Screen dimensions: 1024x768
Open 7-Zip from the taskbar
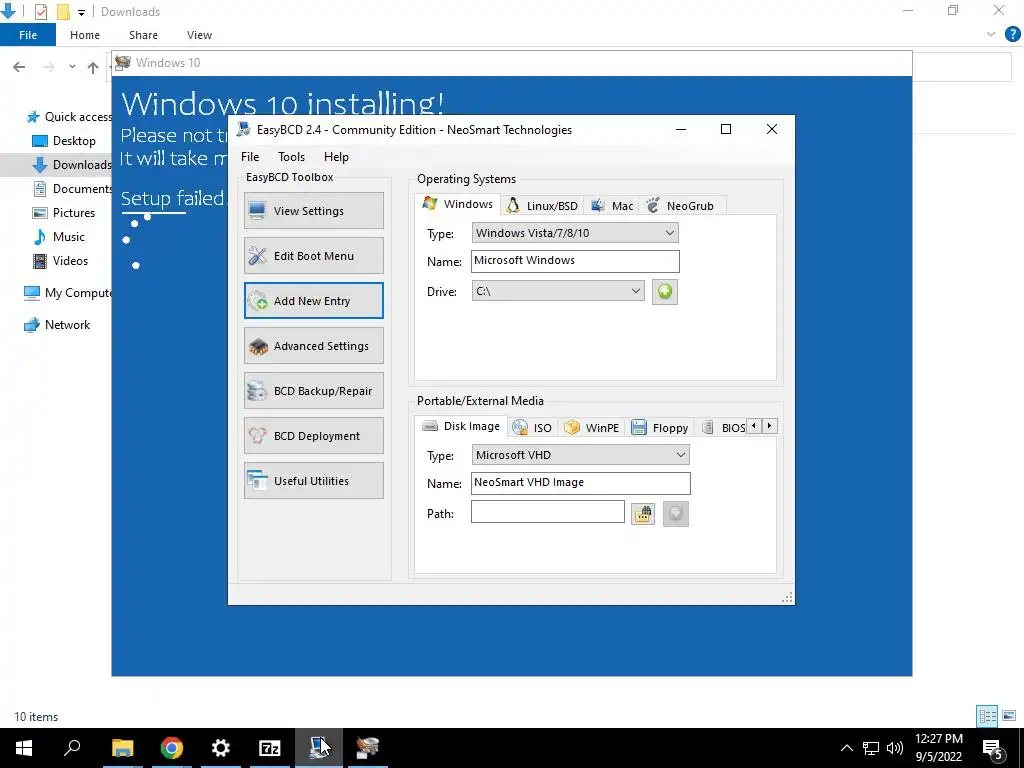pyautogui.click(x=270, y=748)
